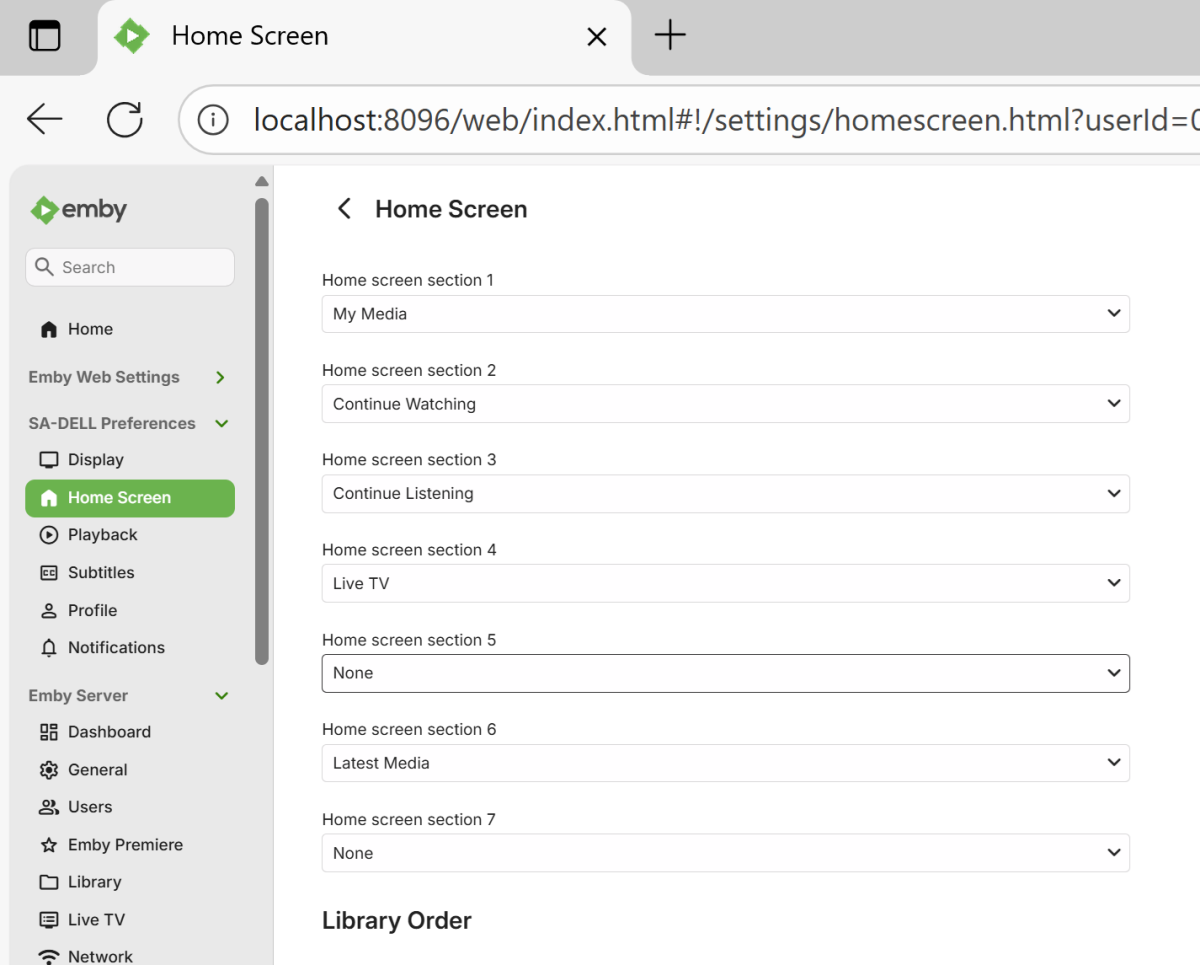
Task: Go back using the Home Screen arrow
Action: click(344, 209)
